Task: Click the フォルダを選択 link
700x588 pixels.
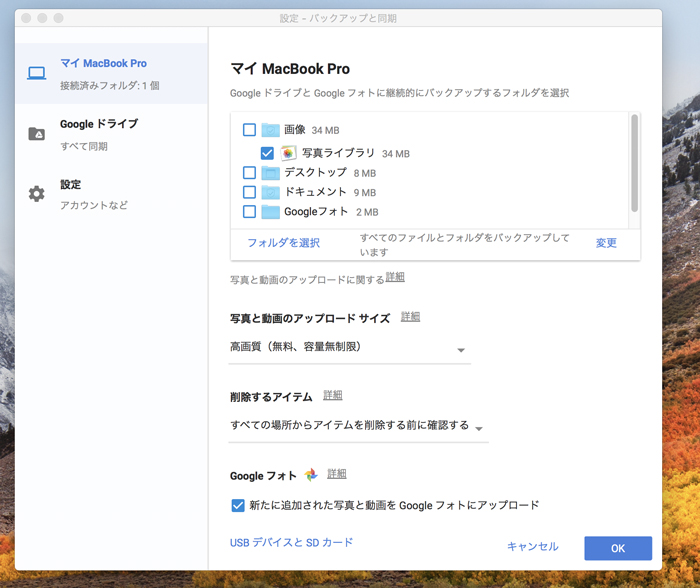Action: [283, 243]
